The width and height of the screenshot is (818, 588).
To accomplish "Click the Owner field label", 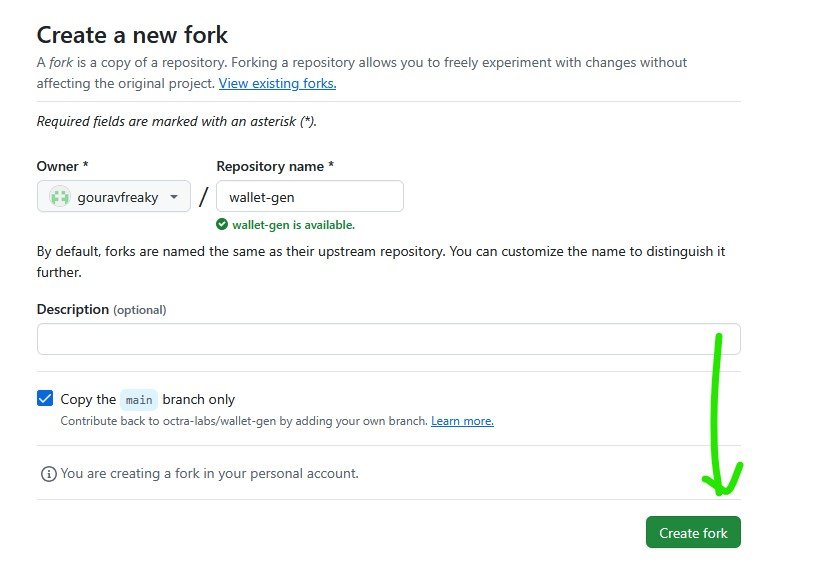I will click(x=63, y=166).
